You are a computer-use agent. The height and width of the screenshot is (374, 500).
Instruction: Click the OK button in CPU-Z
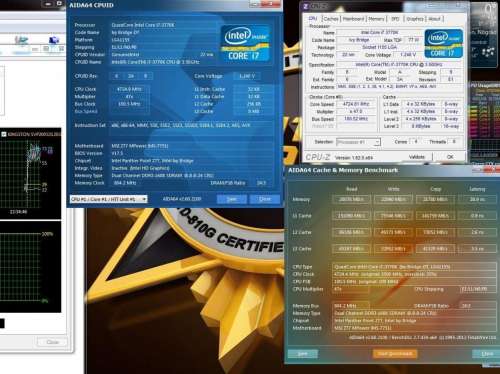pos(450,157)
